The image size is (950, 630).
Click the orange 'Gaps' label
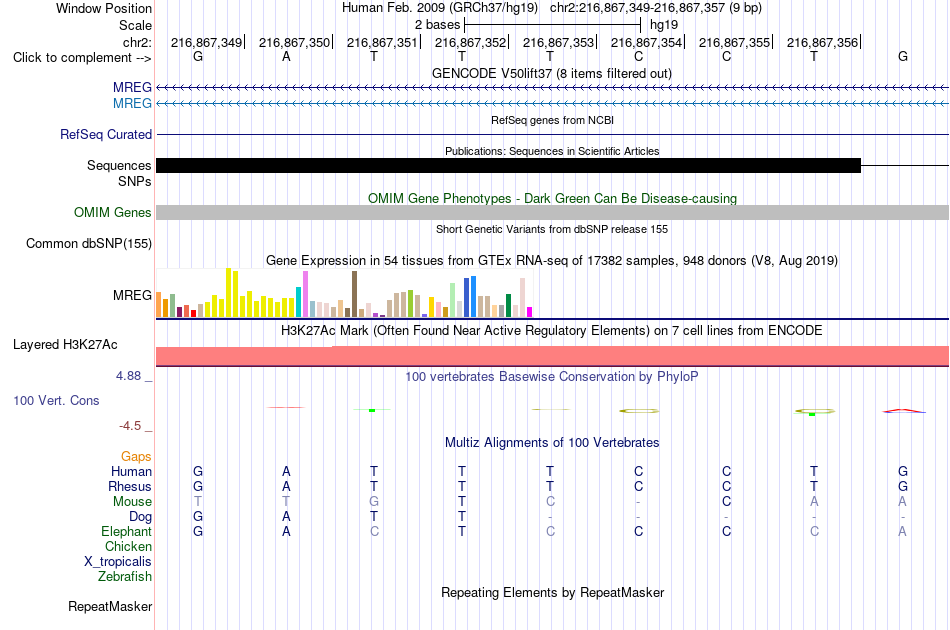pos(136,457)
